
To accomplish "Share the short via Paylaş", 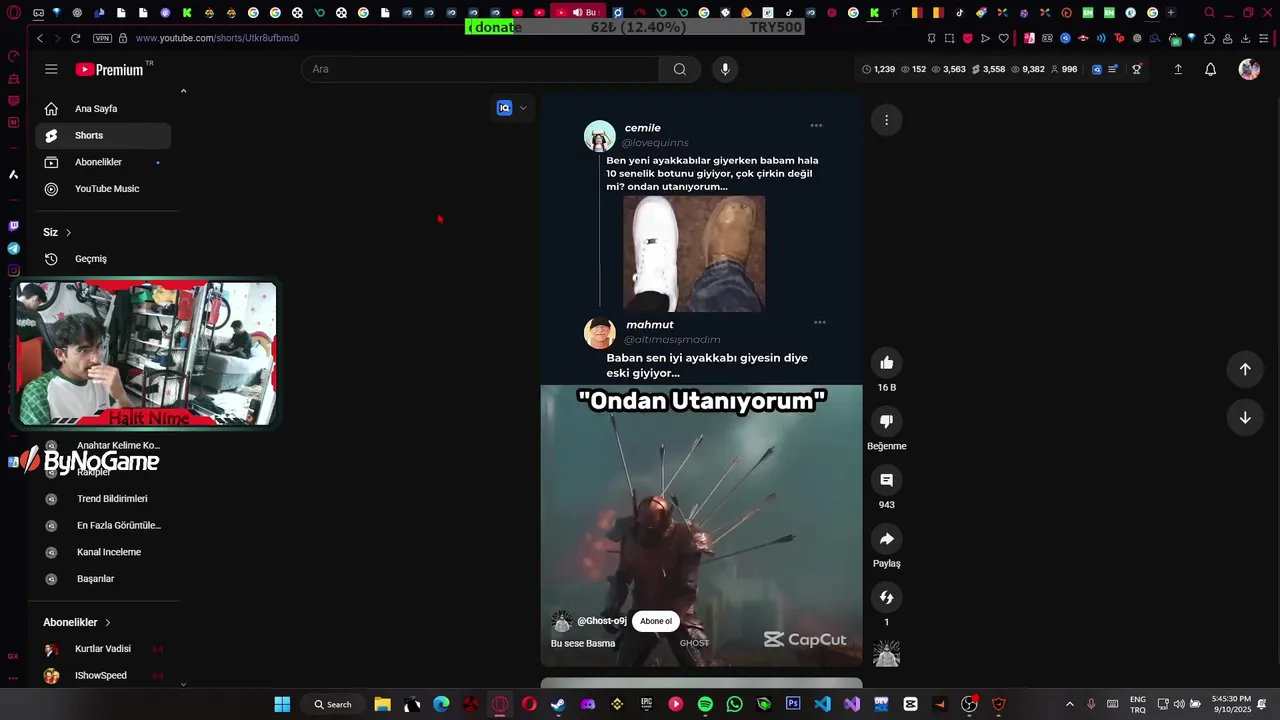I will 886,539.
